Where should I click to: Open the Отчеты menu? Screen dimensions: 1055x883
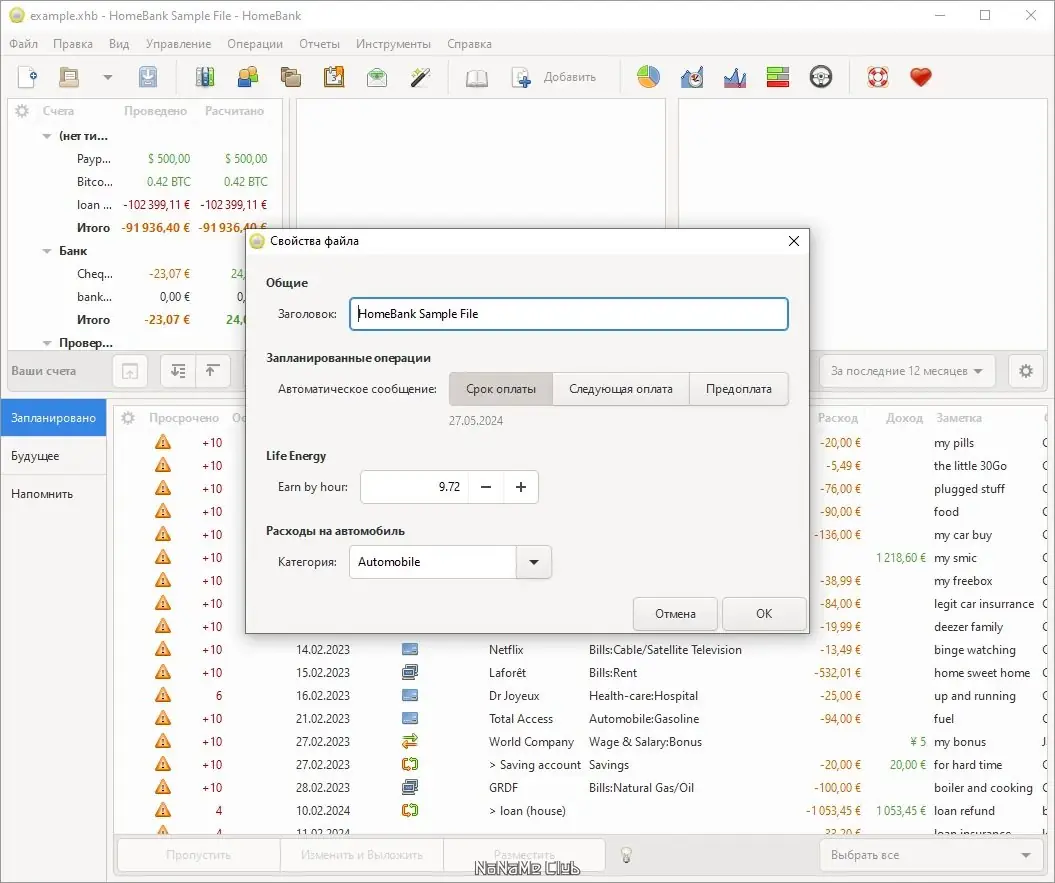point(320,44)
